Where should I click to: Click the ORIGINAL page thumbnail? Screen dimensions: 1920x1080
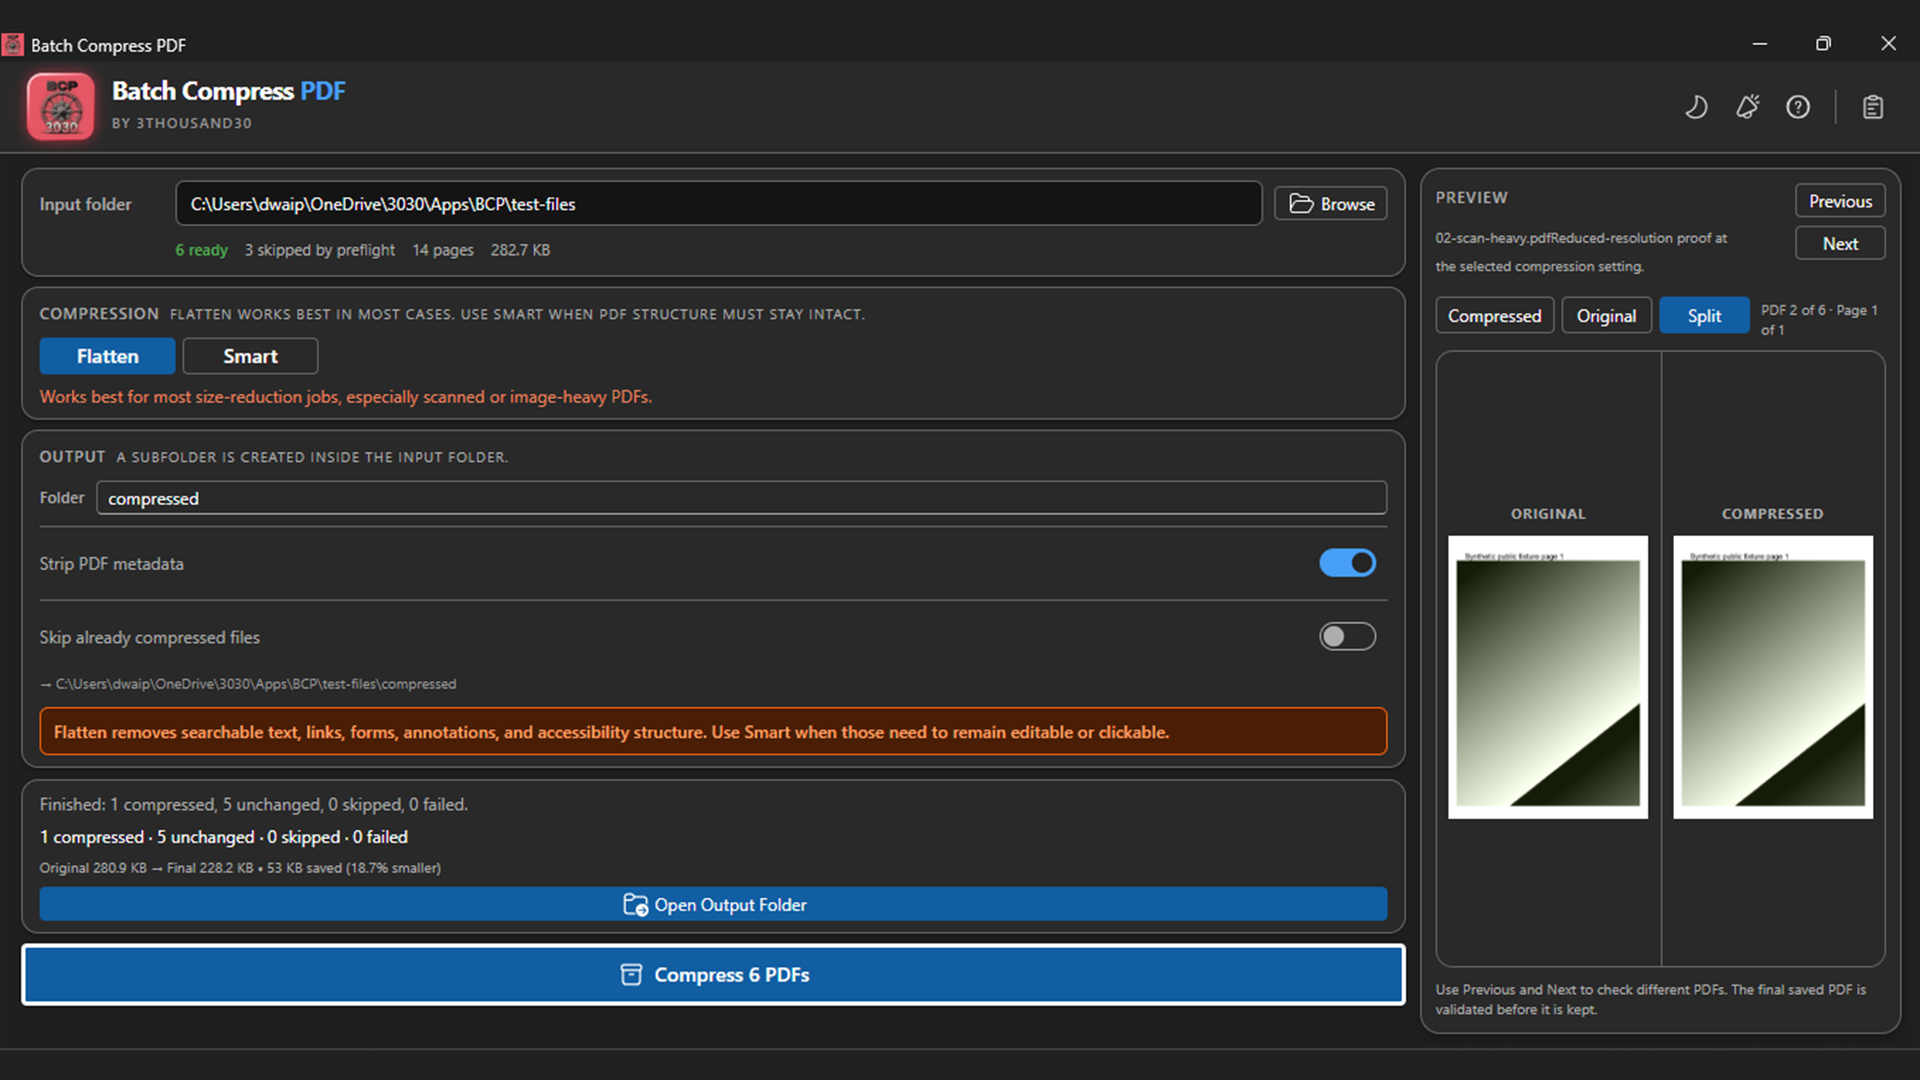click(x=1548, y=678)
